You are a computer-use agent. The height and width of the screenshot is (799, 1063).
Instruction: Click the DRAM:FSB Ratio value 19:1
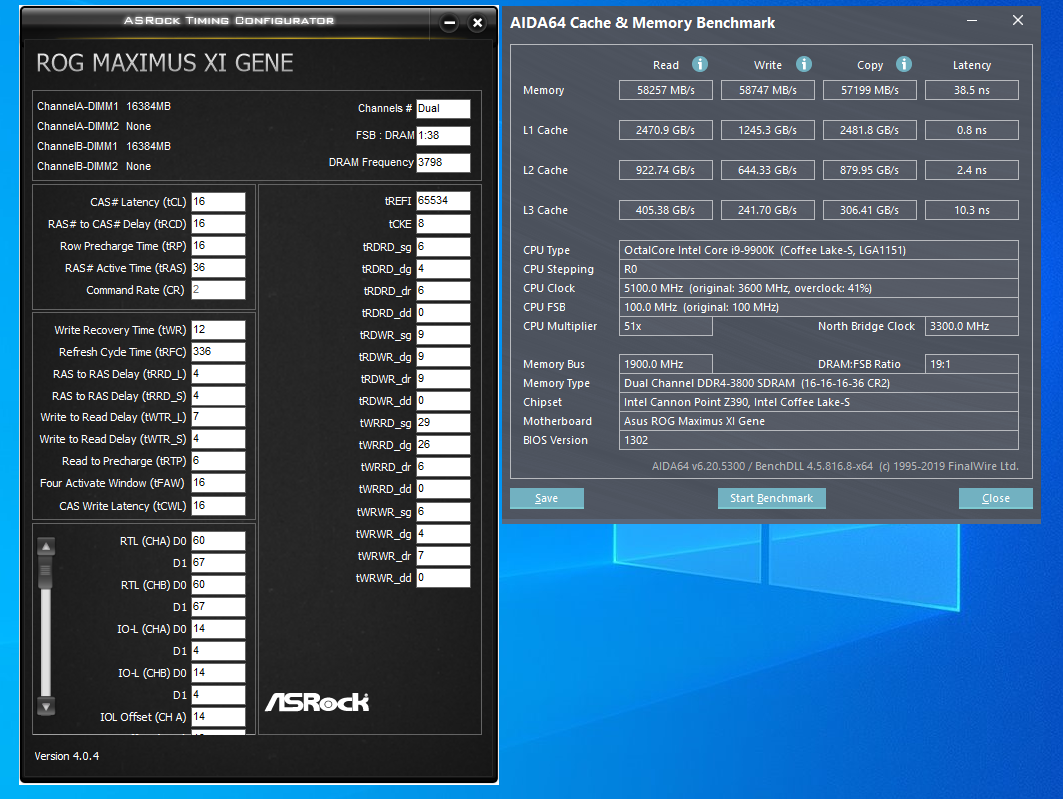[971, 364]
